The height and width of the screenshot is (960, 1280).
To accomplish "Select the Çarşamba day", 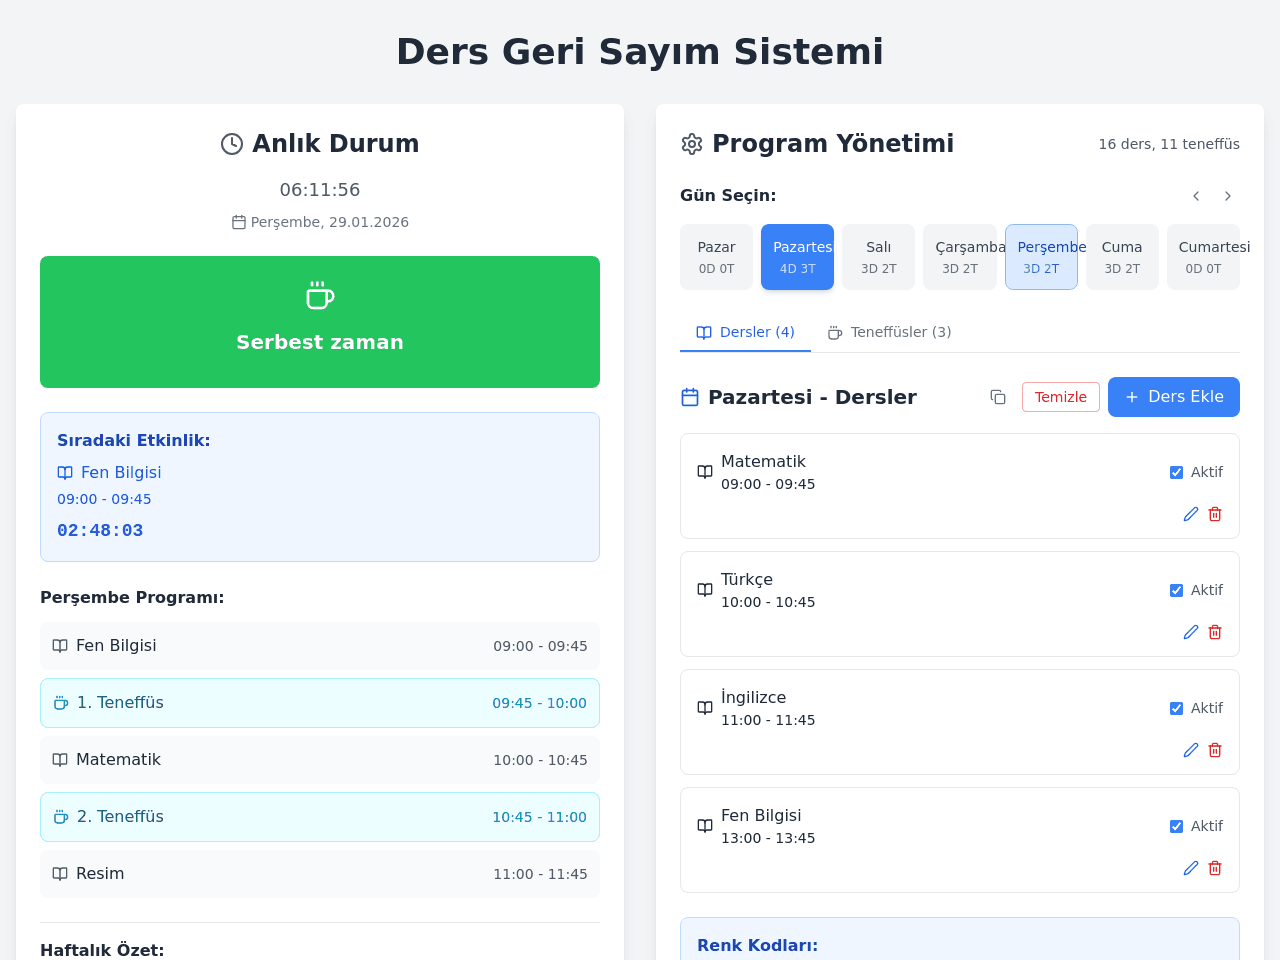I will pos(960,257).
